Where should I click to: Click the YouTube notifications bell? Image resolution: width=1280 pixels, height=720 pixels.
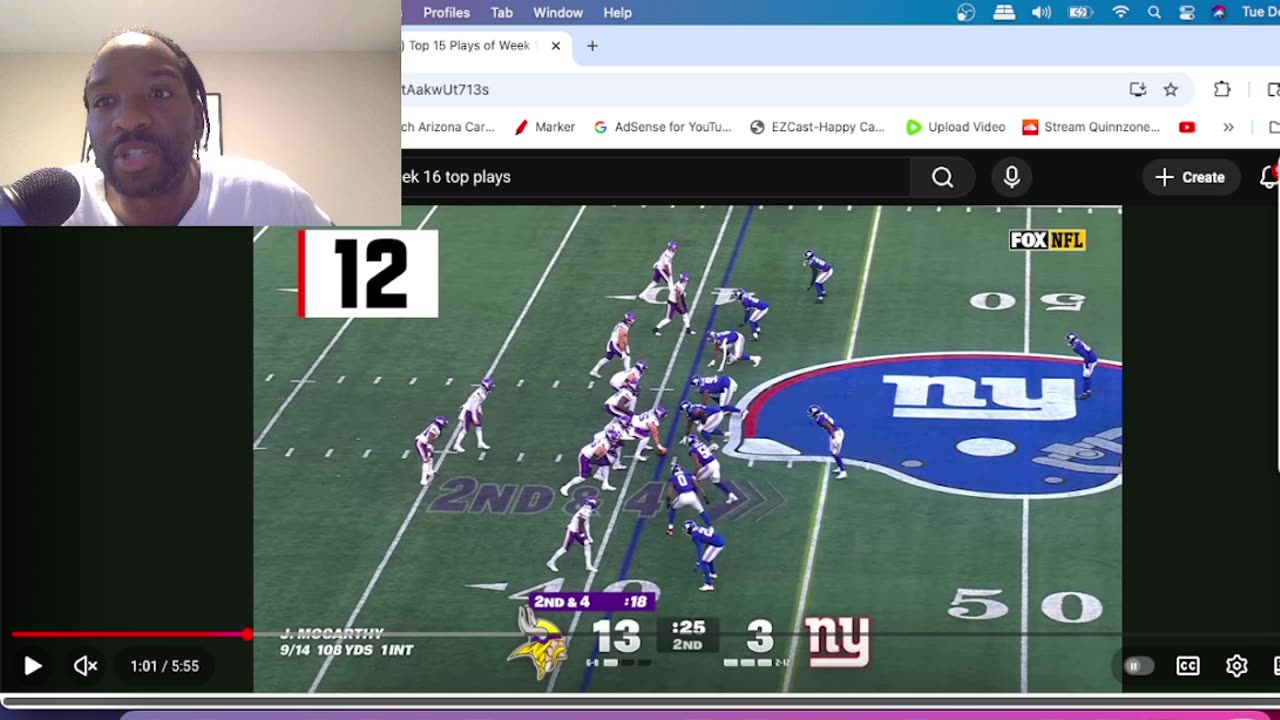point(1269,177)
